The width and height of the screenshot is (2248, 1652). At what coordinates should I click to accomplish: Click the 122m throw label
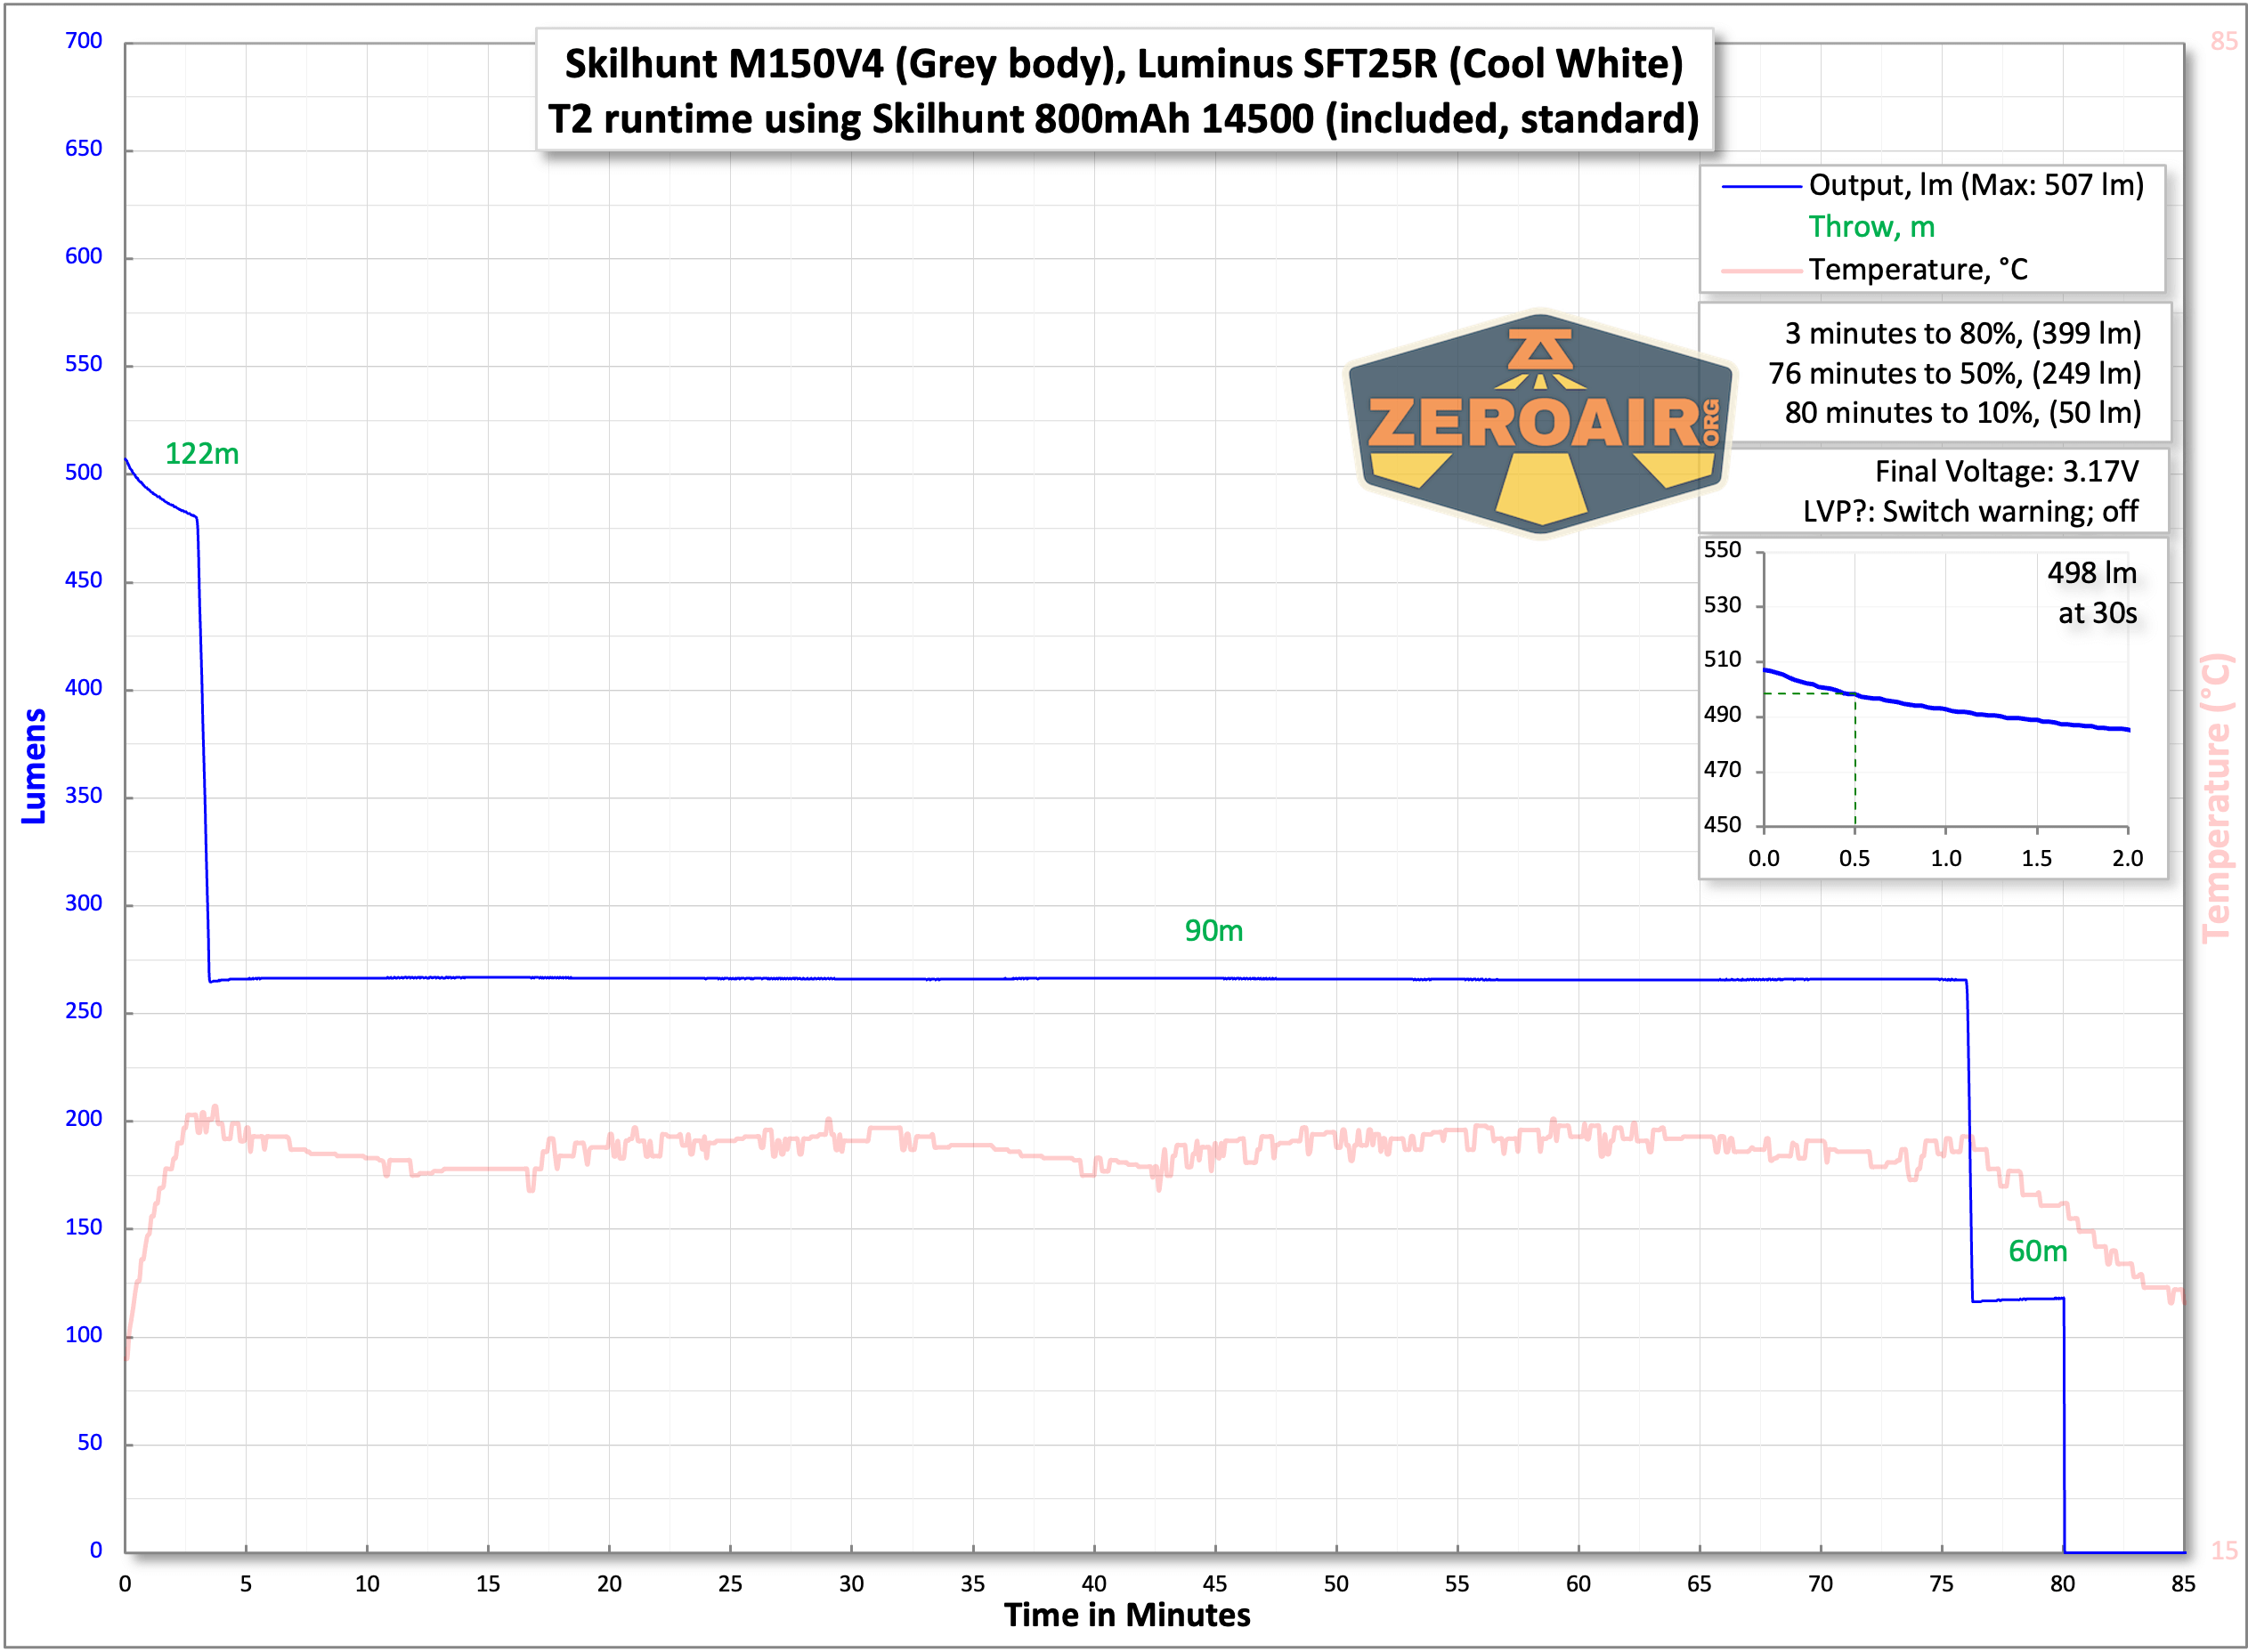pyautogui.click(x=201, y=454)
